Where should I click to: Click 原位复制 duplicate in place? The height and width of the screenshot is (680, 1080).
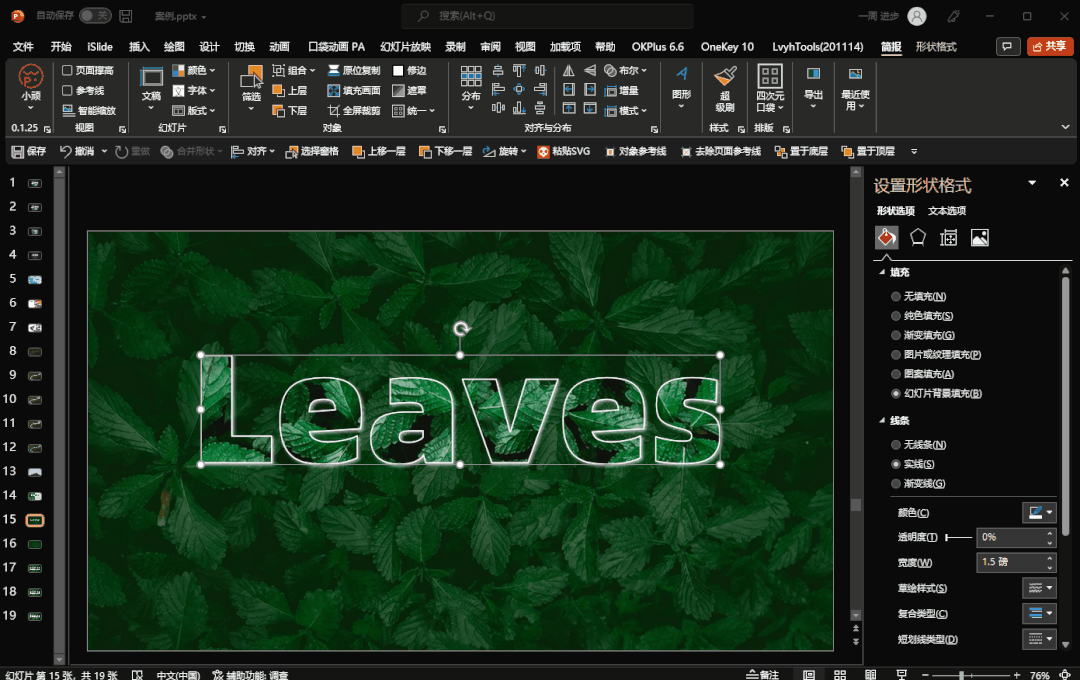point(353,70)
